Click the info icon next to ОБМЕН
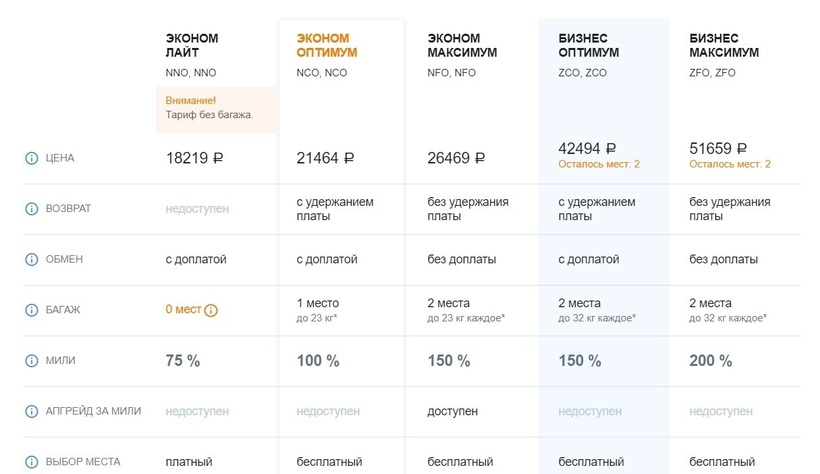 point(31,259)
